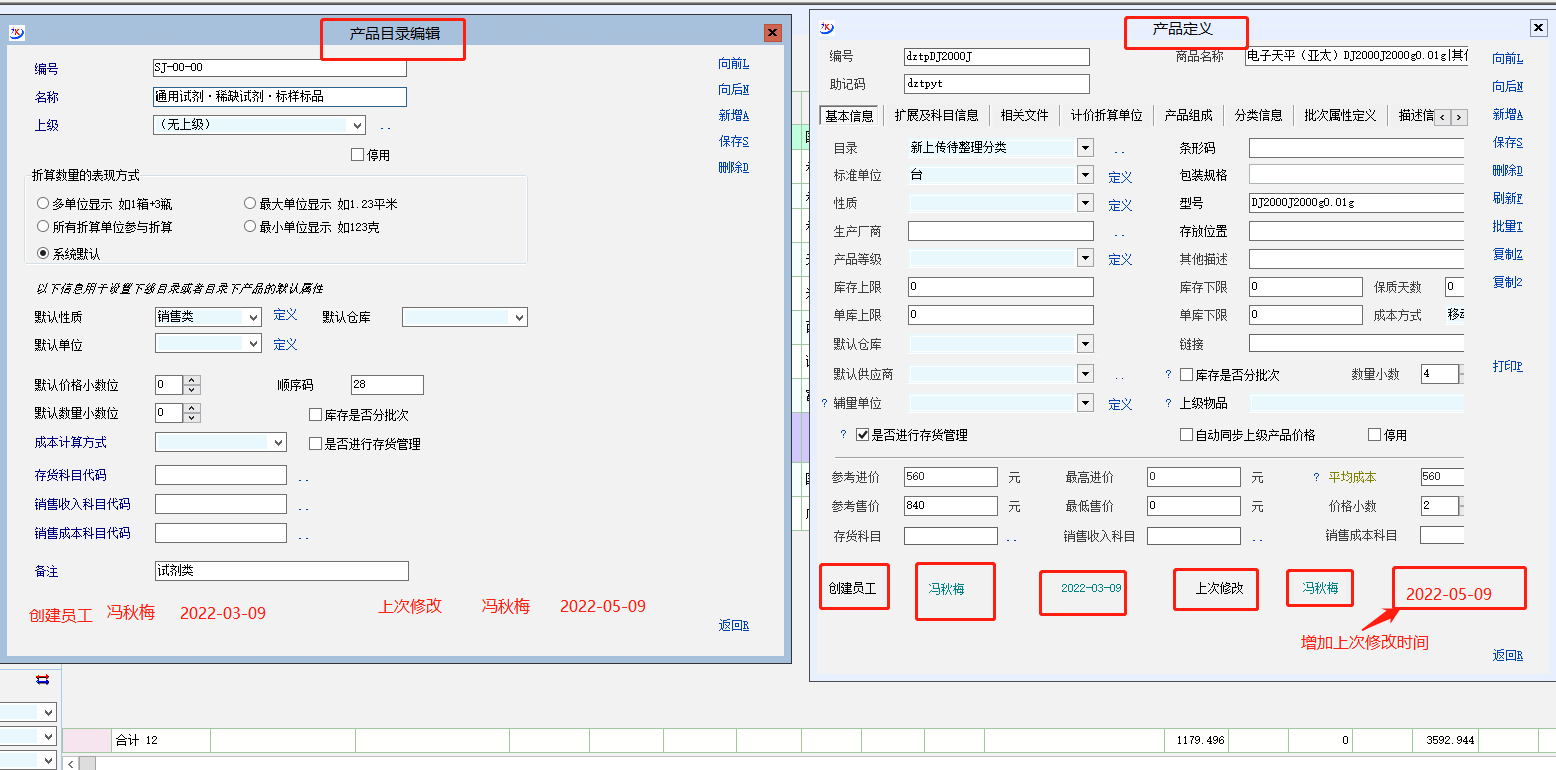Switch to the 扩展及科目信息 tab
The width and height of the screenshot is (1556, 770).
coord(936,115)
